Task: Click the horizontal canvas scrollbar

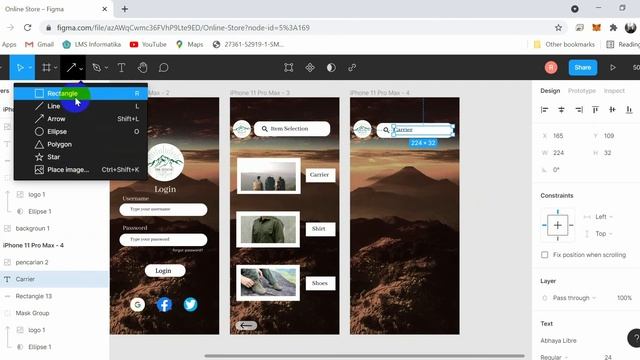Action: pyautogui.click(x=364, y=356)
